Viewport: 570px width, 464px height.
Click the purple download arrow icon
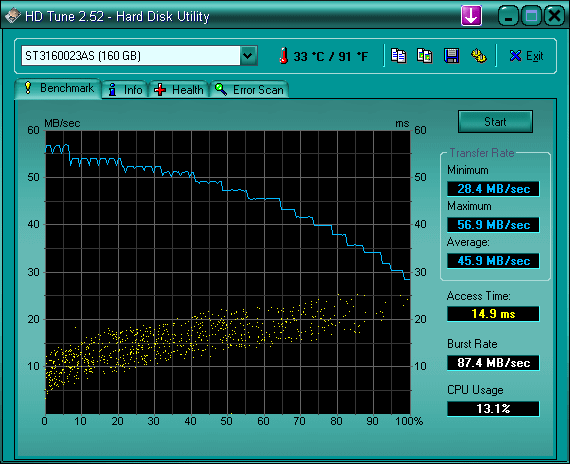pyautogui.click(x=471, y=16)
